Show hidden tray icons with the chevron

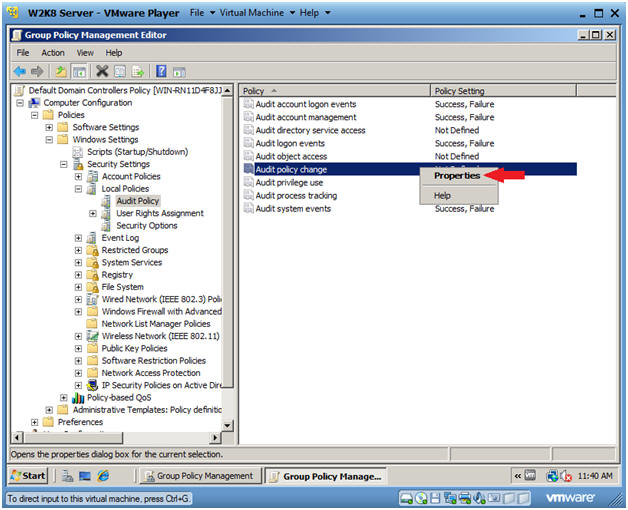click(x=517, y=476)
